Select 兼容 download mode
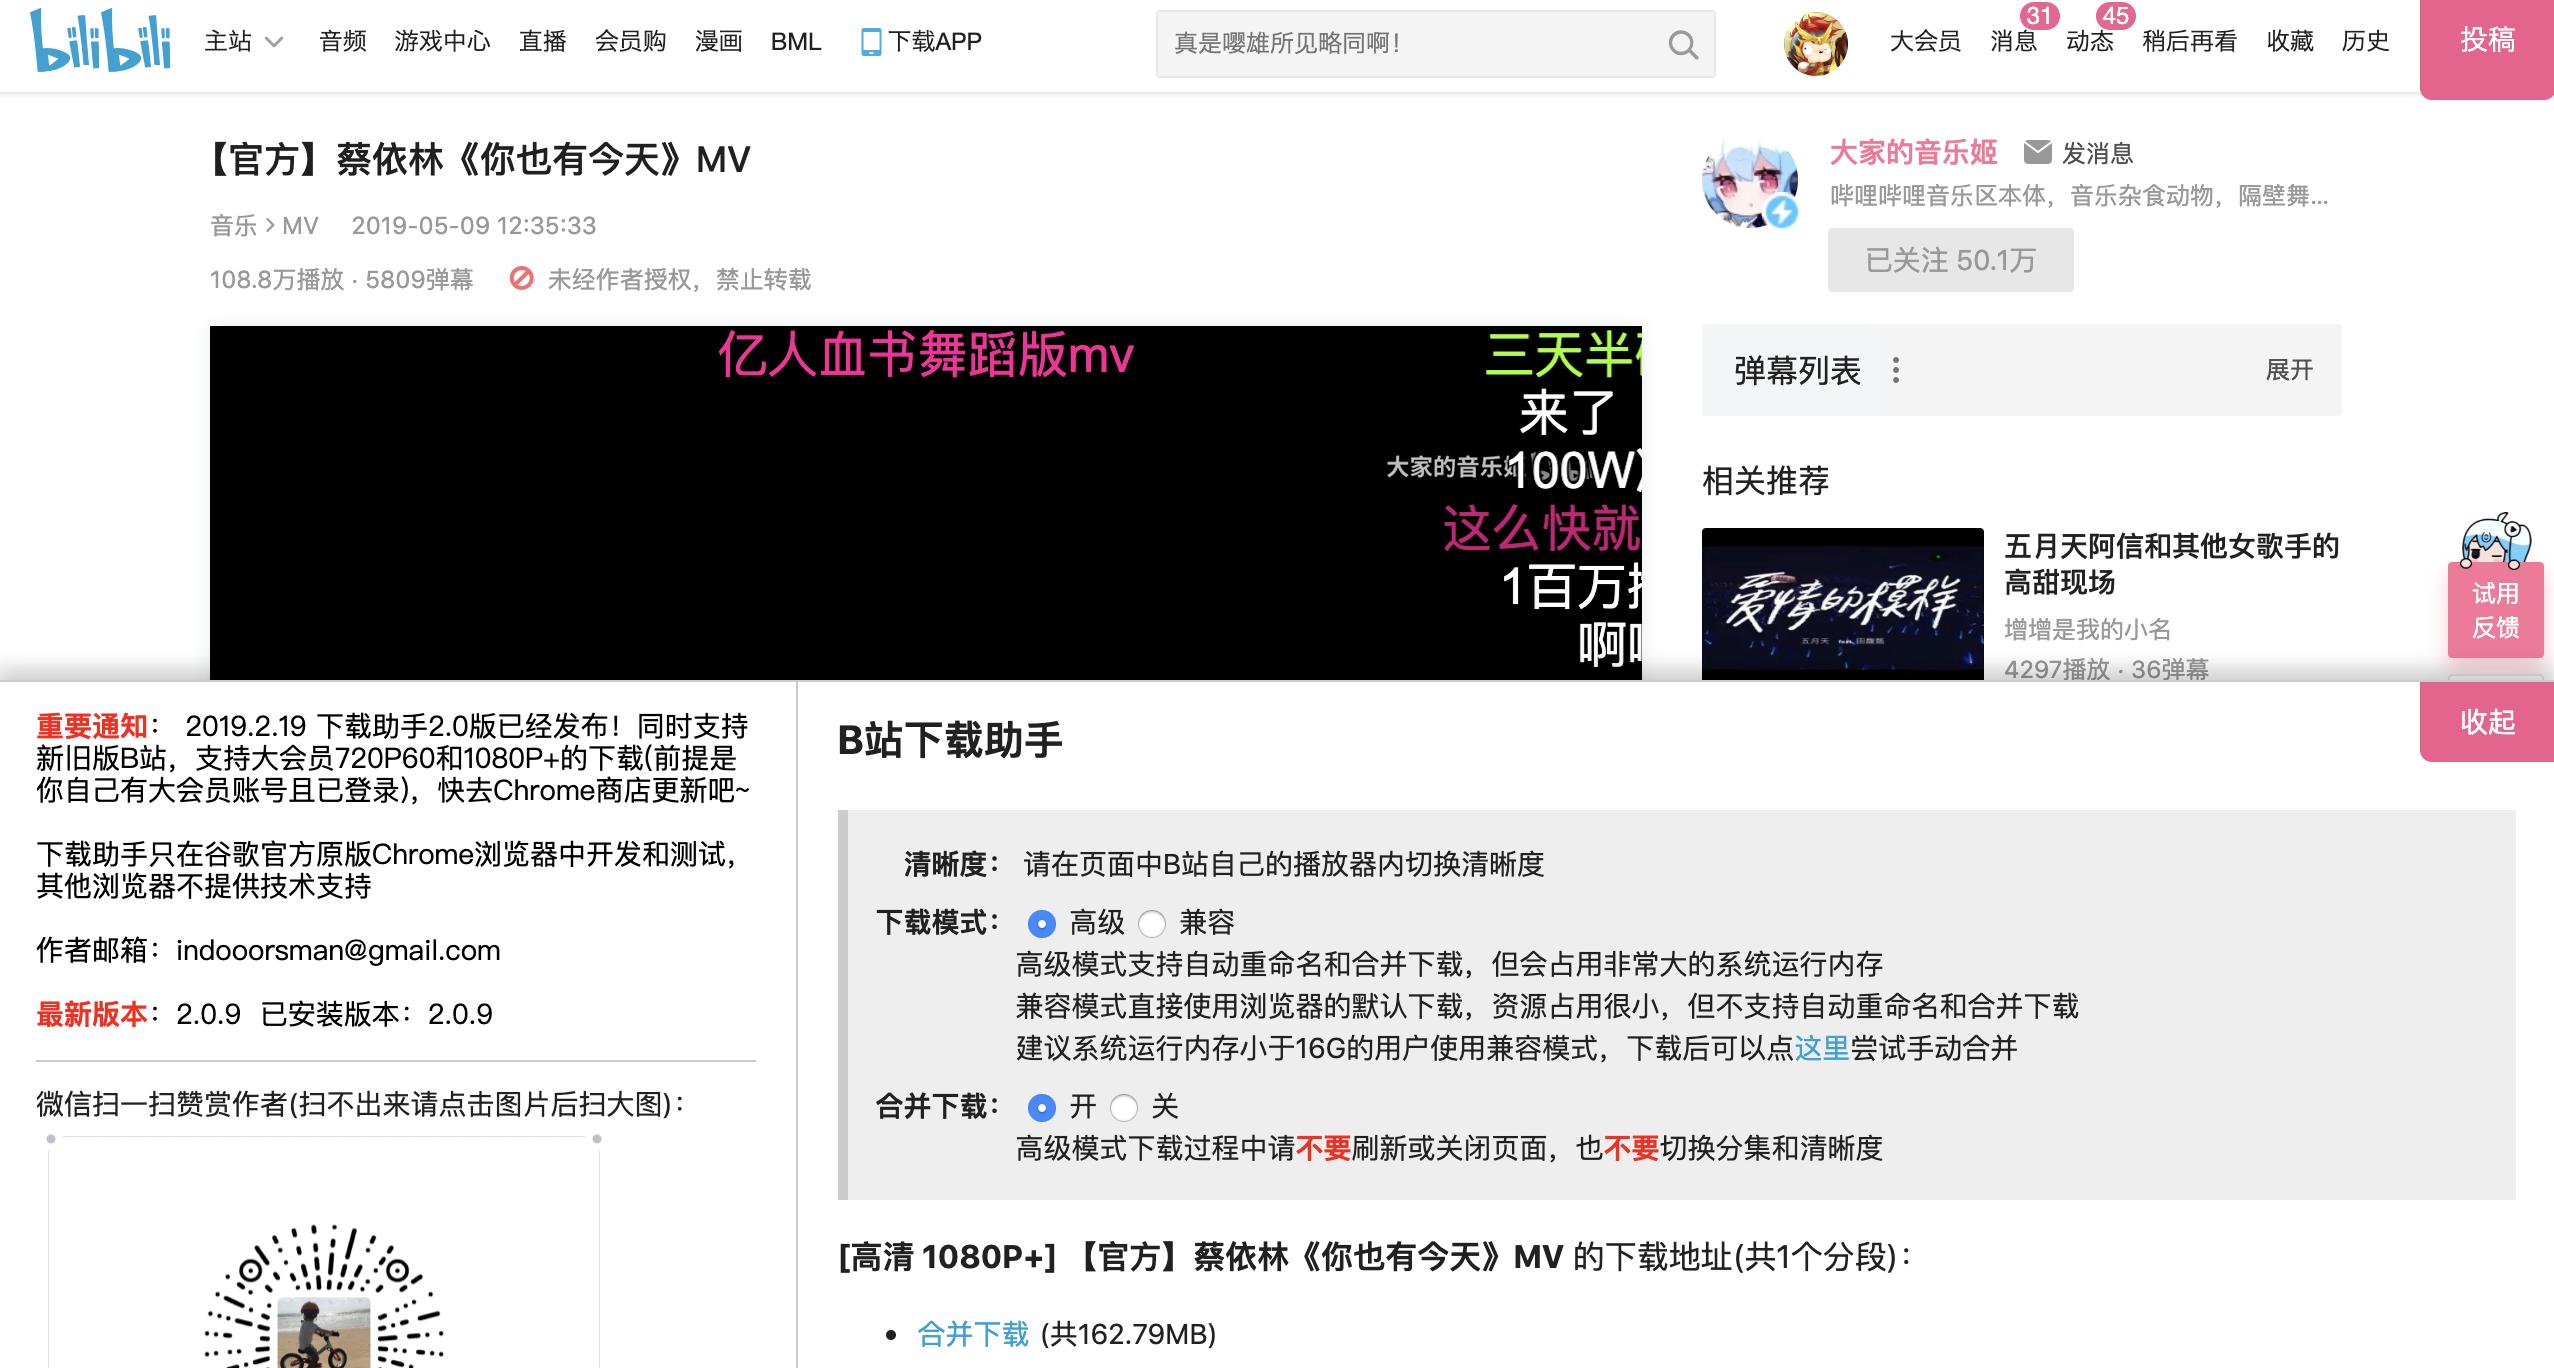 (1154, 924)
